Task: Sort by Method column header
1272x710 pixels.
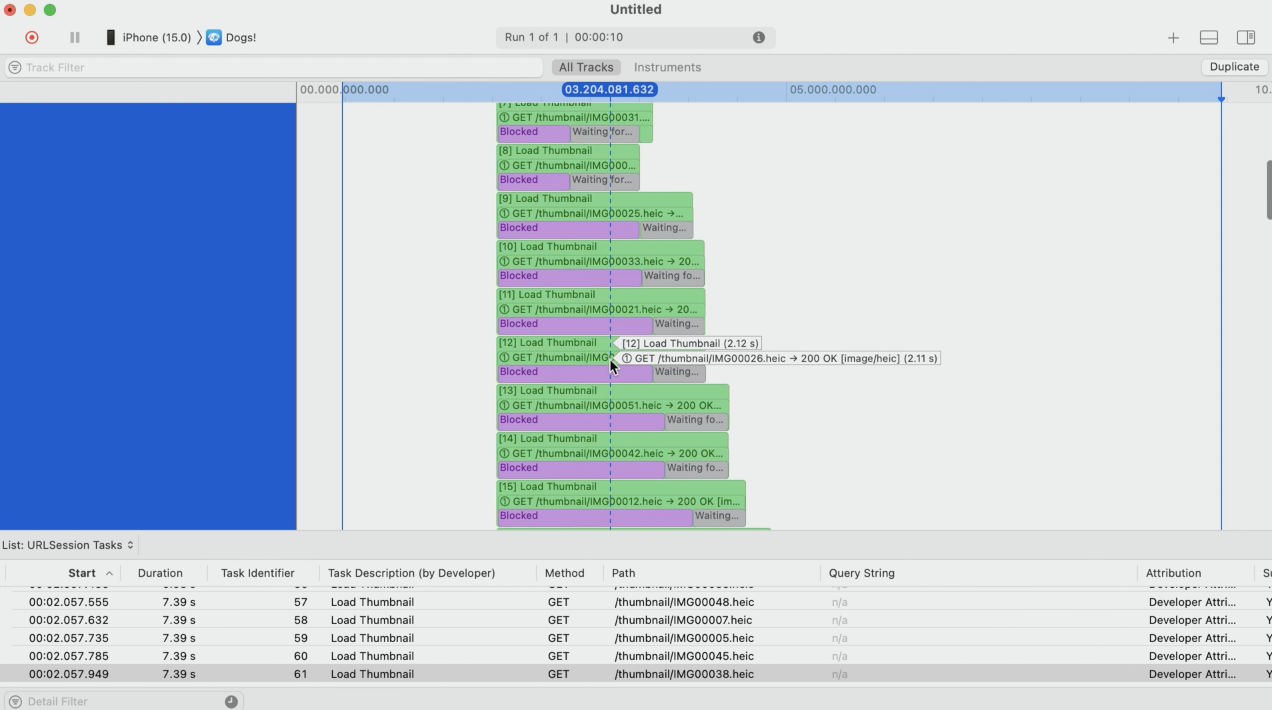Action: pyautogui.click(x=564, y=573)
